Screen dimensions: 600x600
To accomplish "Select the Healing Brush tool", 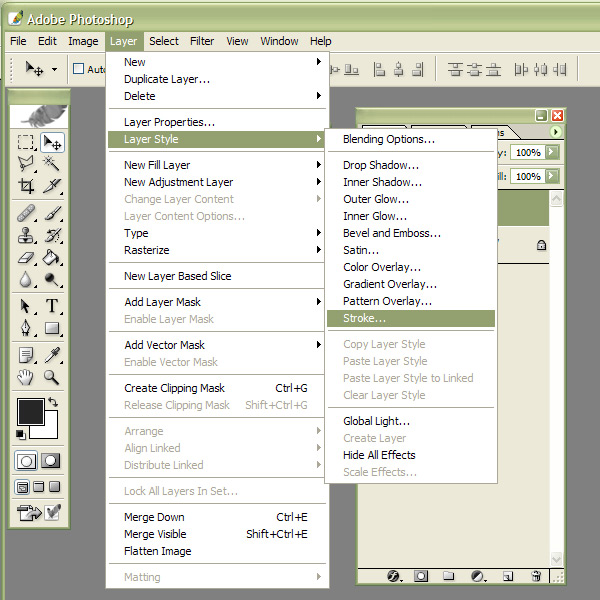I will click(x=26, y=213).
